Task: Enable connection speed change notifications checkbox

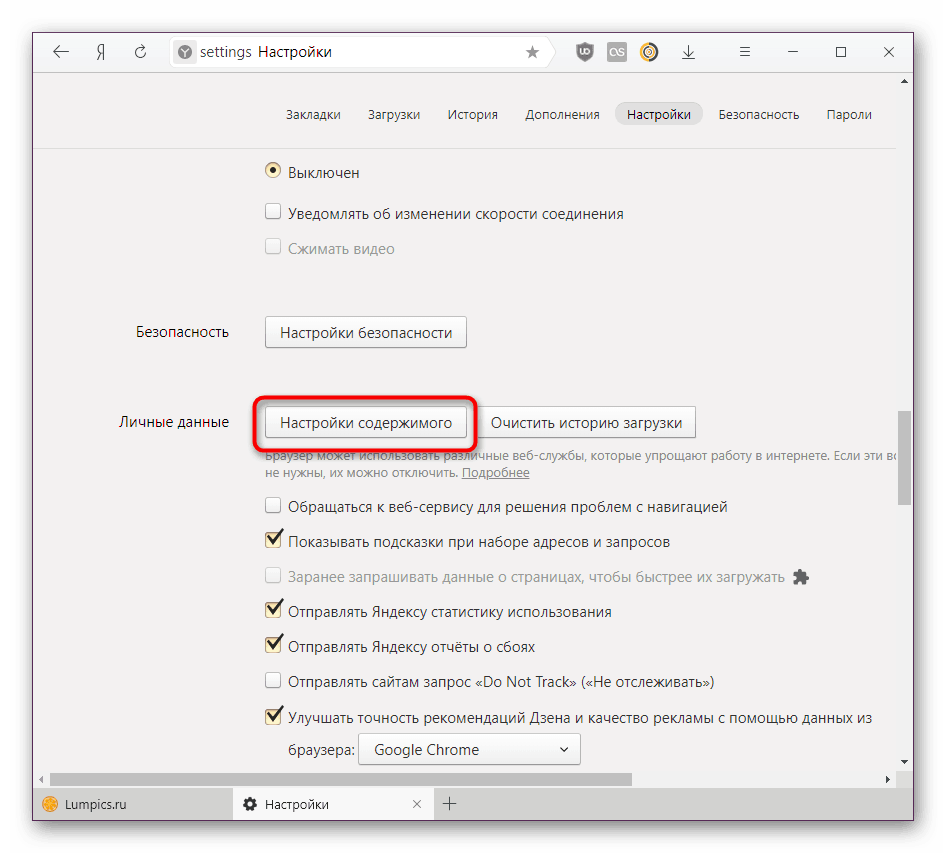Action: coord(273,212)
